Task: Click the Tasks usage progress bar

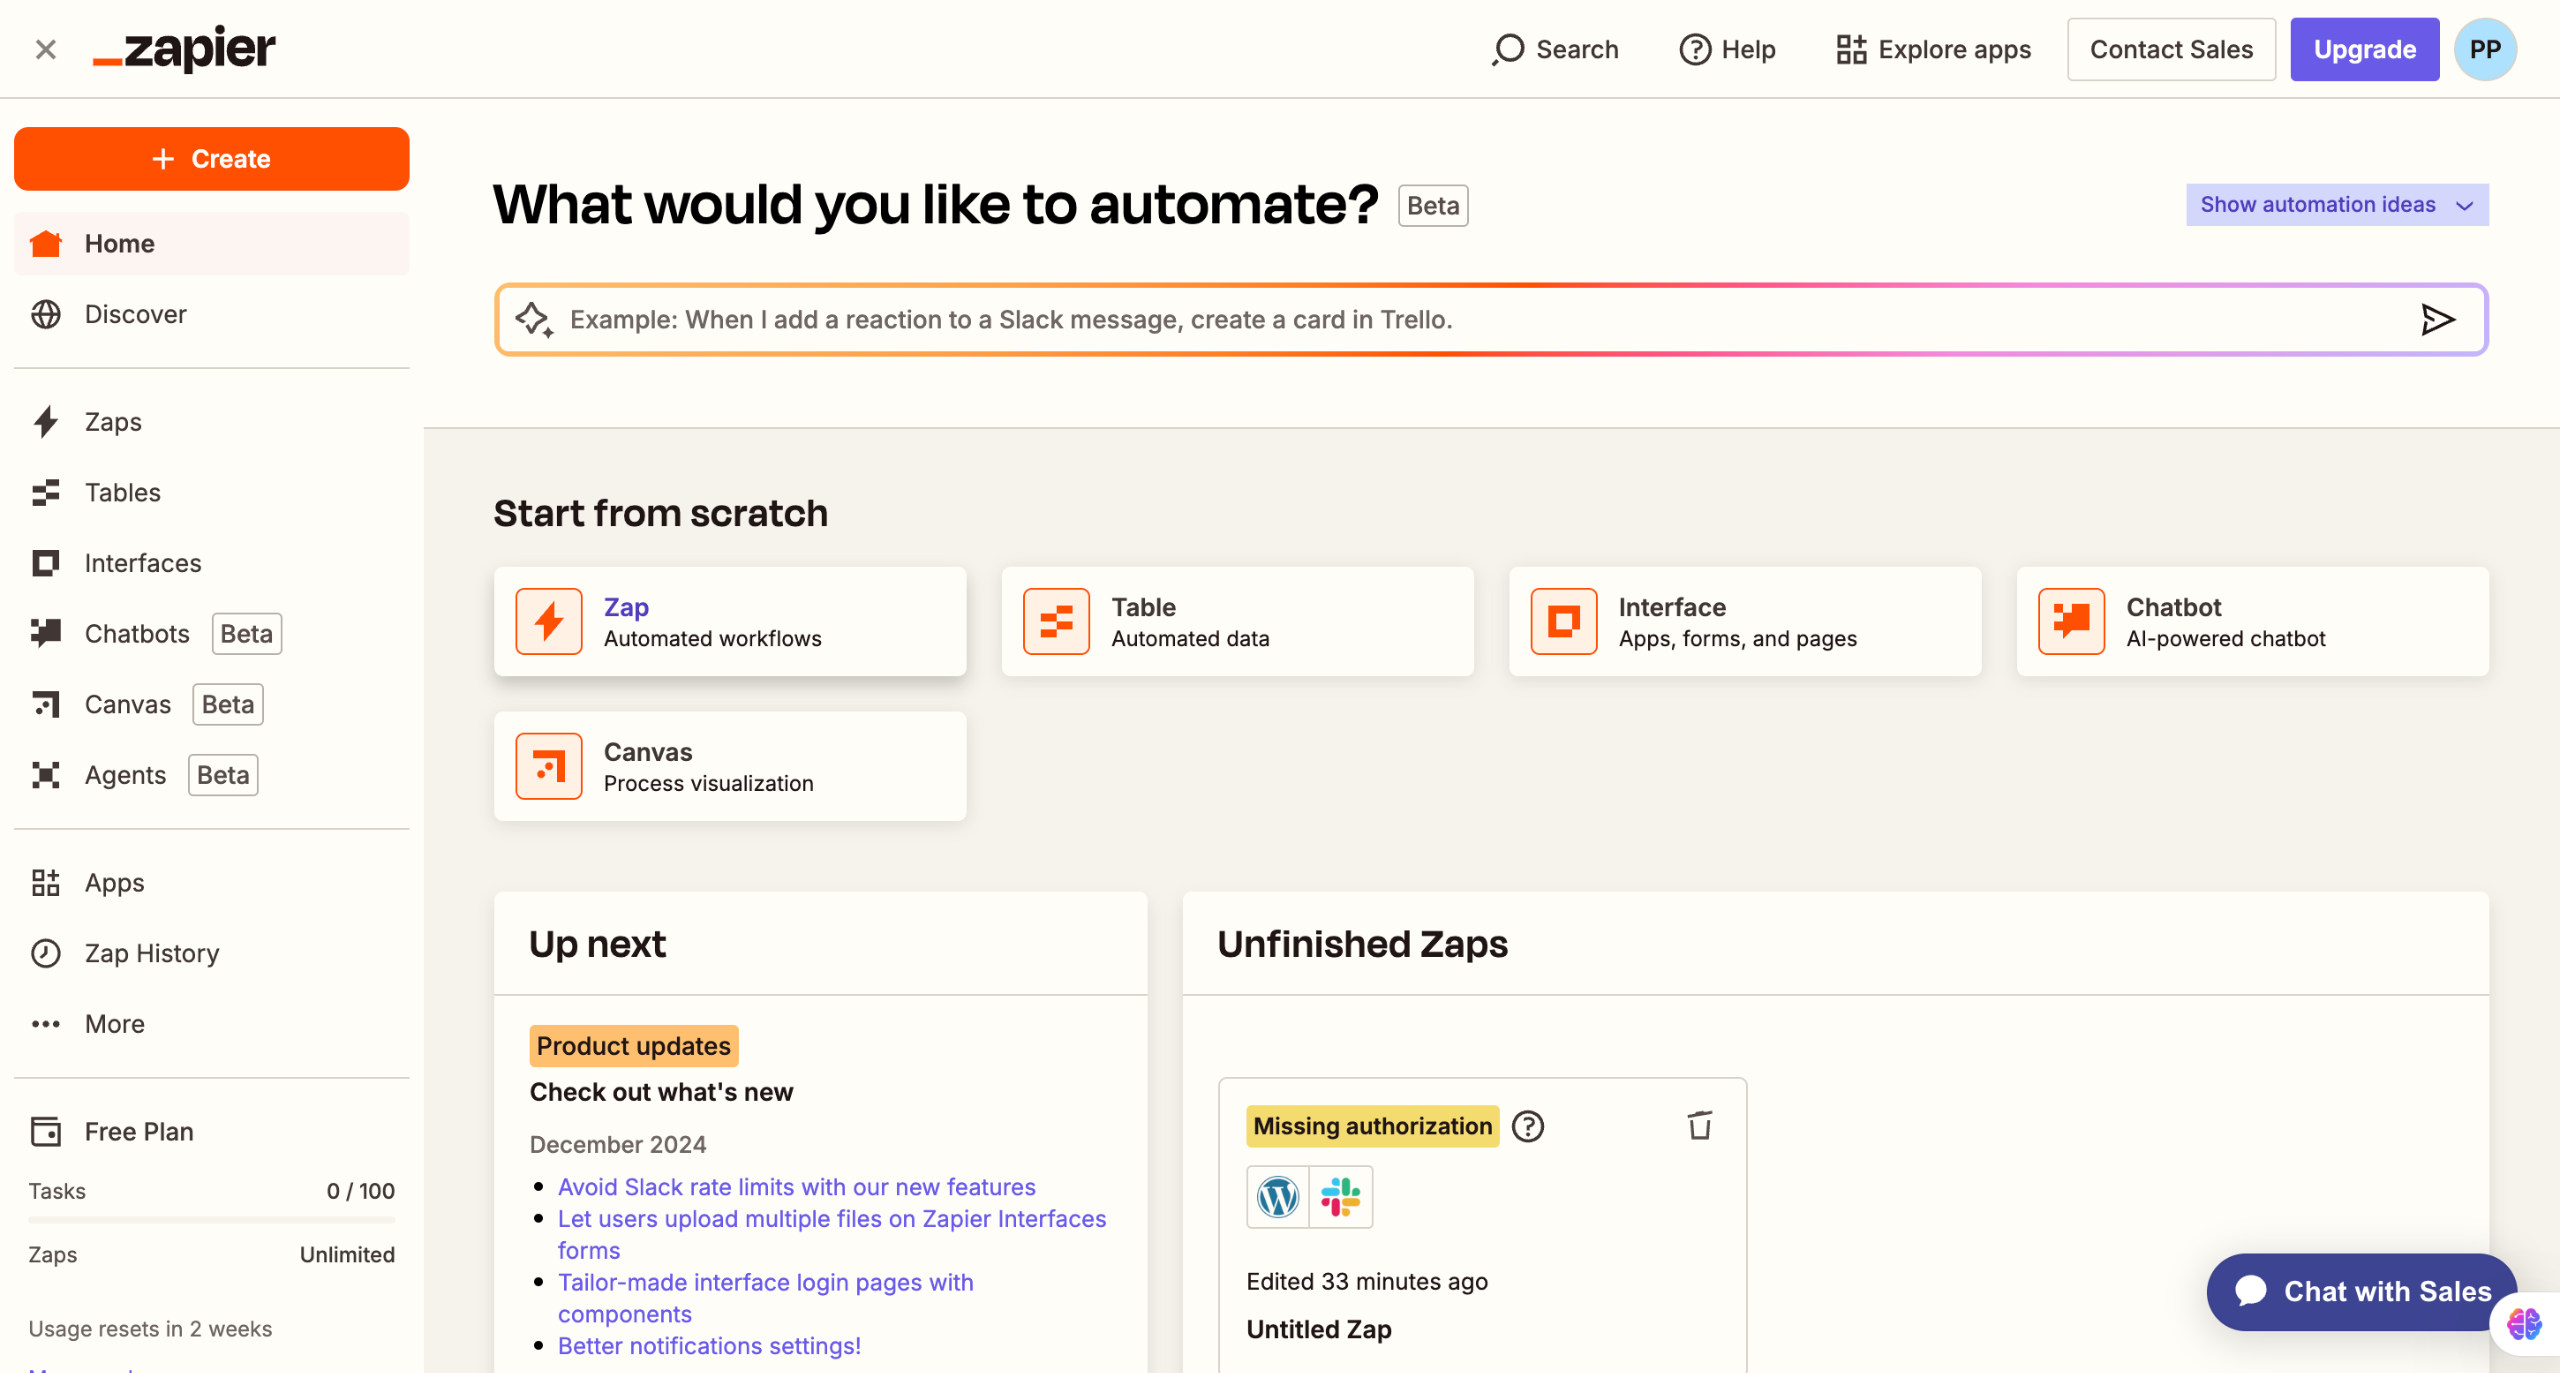Action: pyautogui.click(x=211, y=1220)
